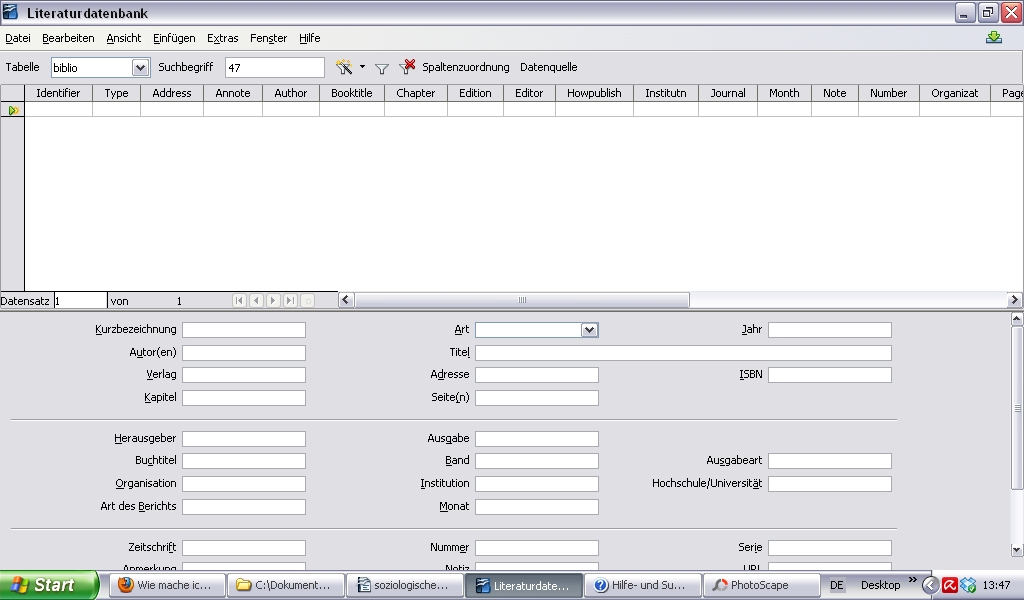
Task: Click the green insert-data arrow below the menu bar
Action: (993, 37)
